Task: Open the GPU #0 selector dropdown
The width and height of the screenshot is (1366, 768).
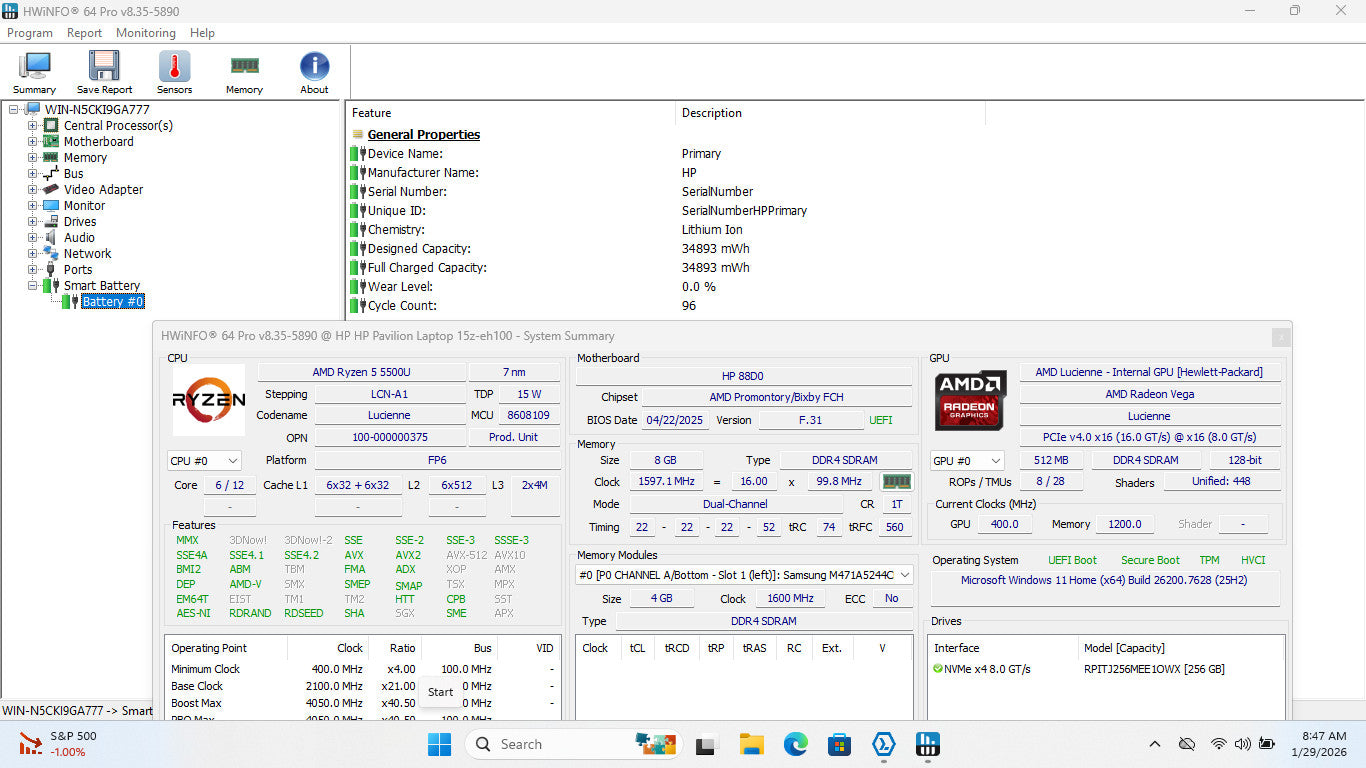Action: click(967, 461)
